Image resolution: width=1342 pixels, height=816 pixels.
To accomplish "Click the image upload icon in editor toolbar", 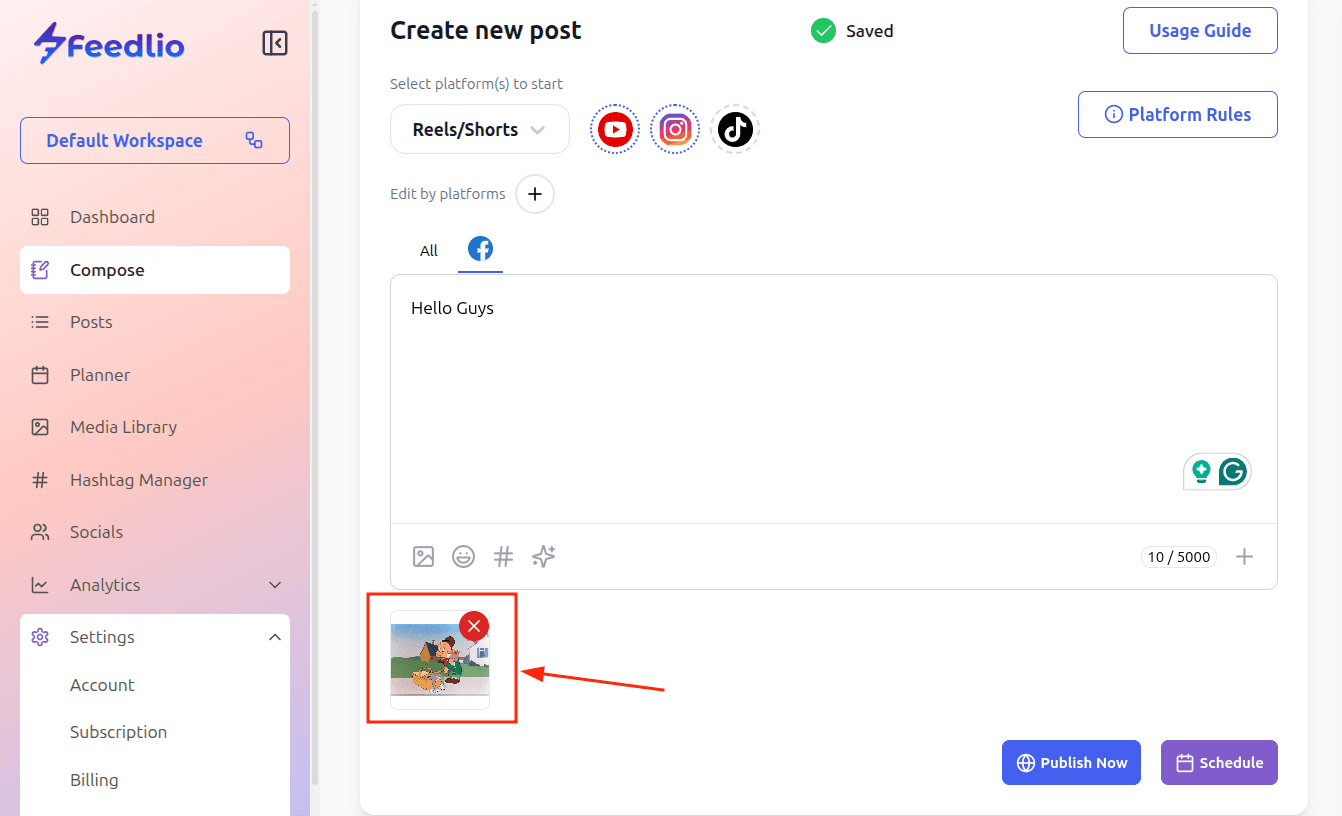I will coord(424,557).
